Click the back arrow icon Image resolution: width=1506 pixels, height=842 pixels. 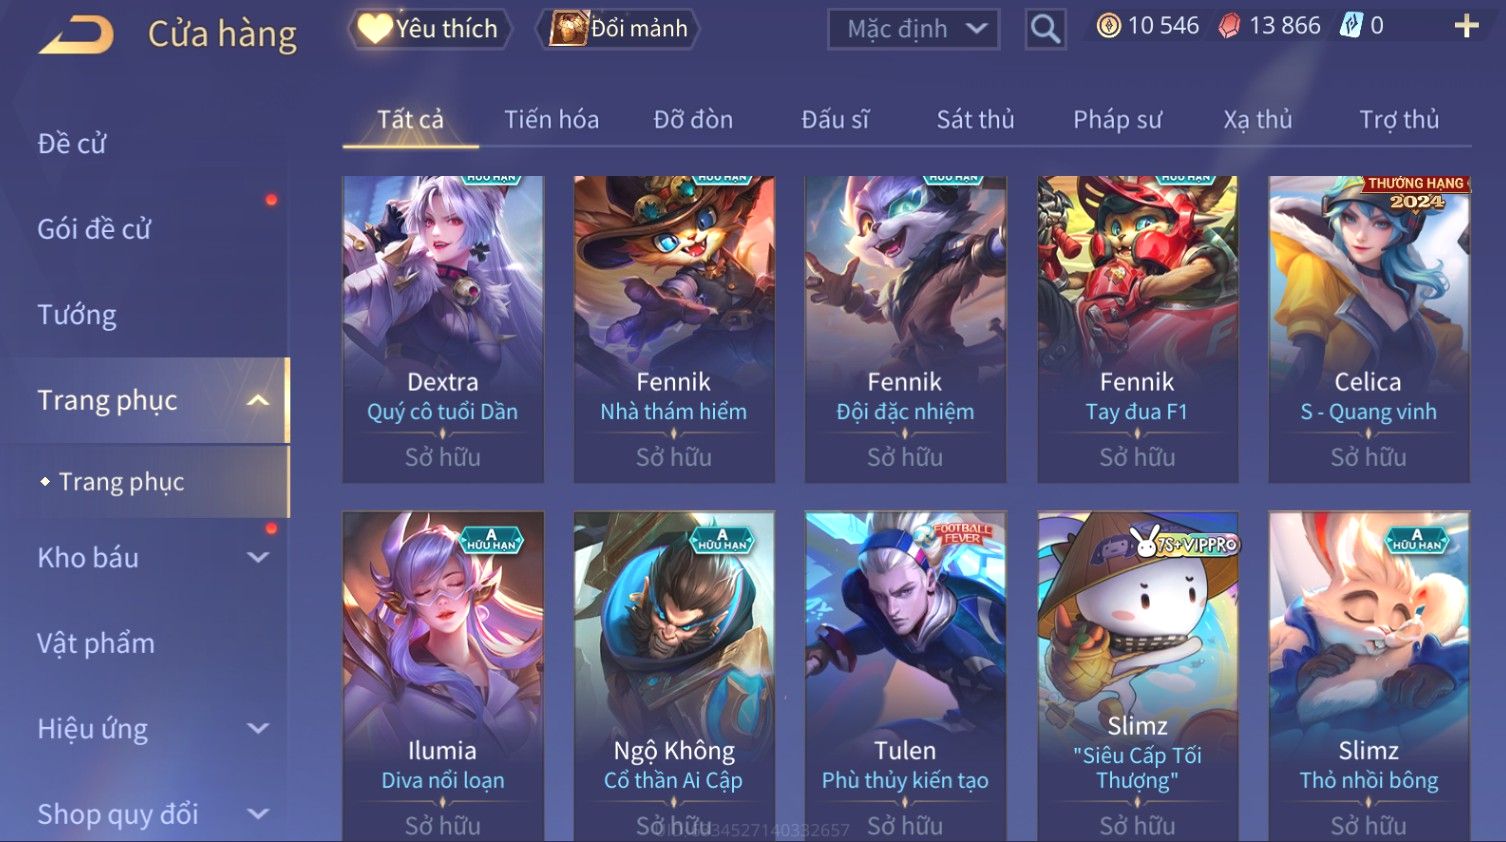(x=76, y=35)
